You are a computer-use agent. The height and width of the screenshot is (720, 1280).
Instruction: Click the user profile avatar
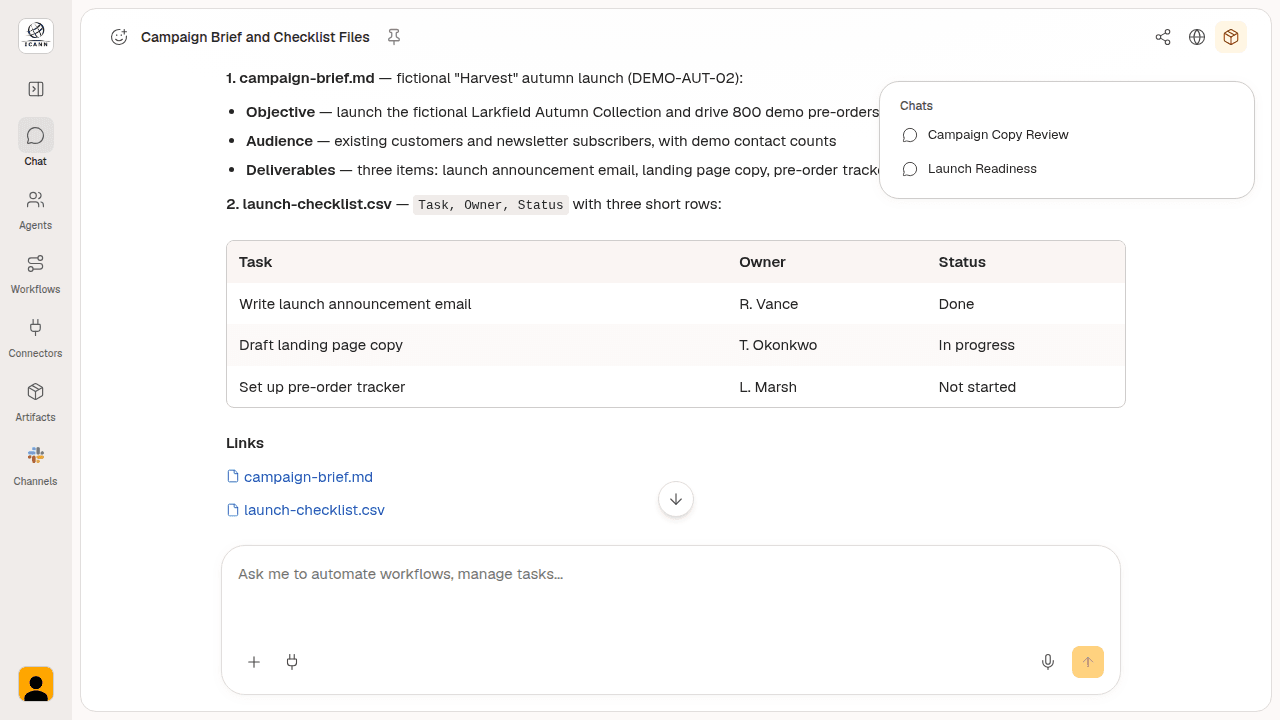tap(36, 684)
